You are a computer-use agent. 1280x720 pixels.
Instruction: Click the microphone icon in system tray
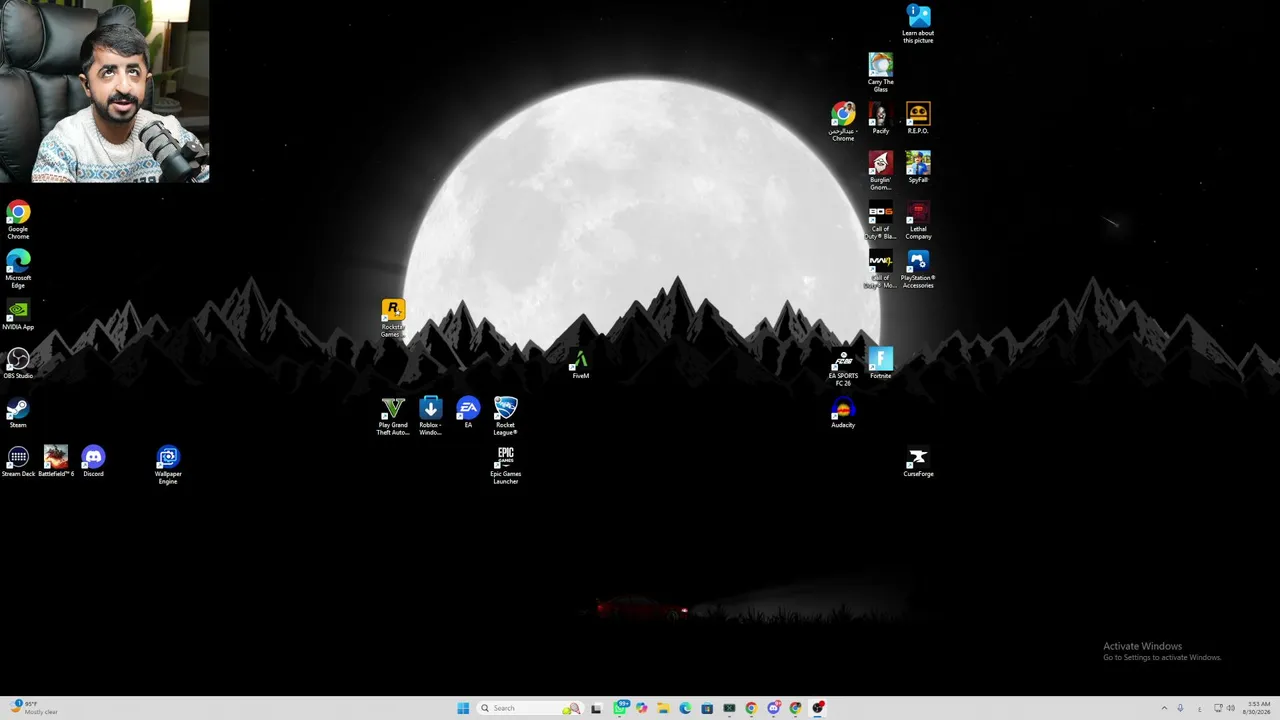tap(1180, 708)
